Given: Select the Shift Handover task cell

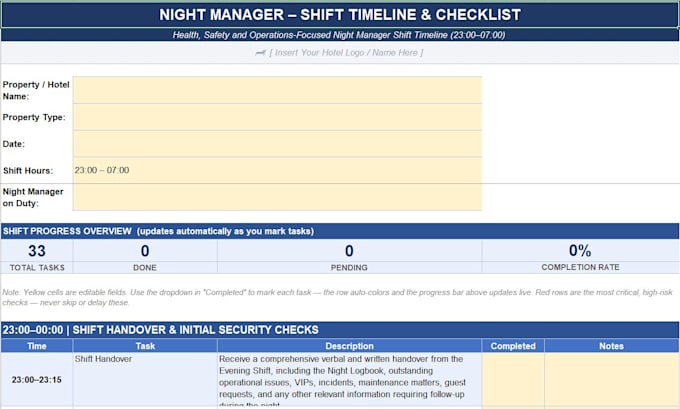Looking at the screenshot, I should [x=145, y=379].
